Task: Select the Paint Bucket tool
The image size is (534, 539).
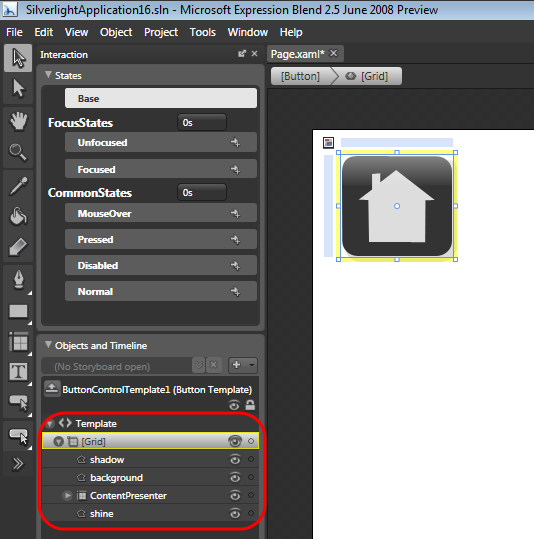Action: 18,217
